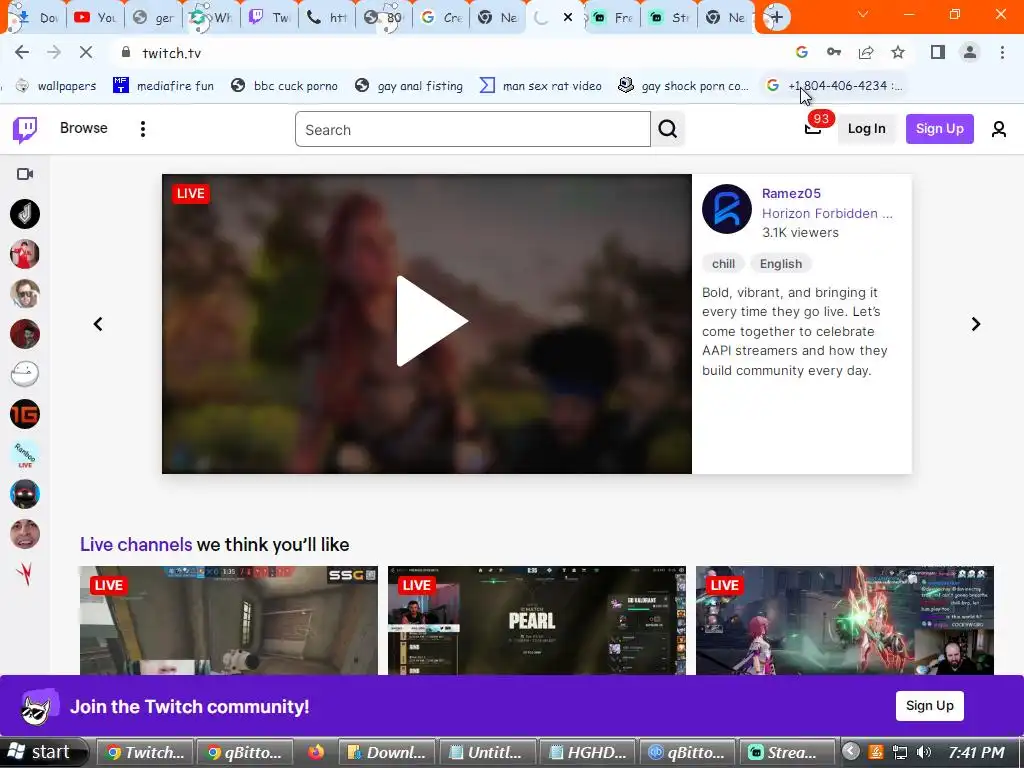Open saved passwords key icon
The image size is (1024, 768).
833,52
